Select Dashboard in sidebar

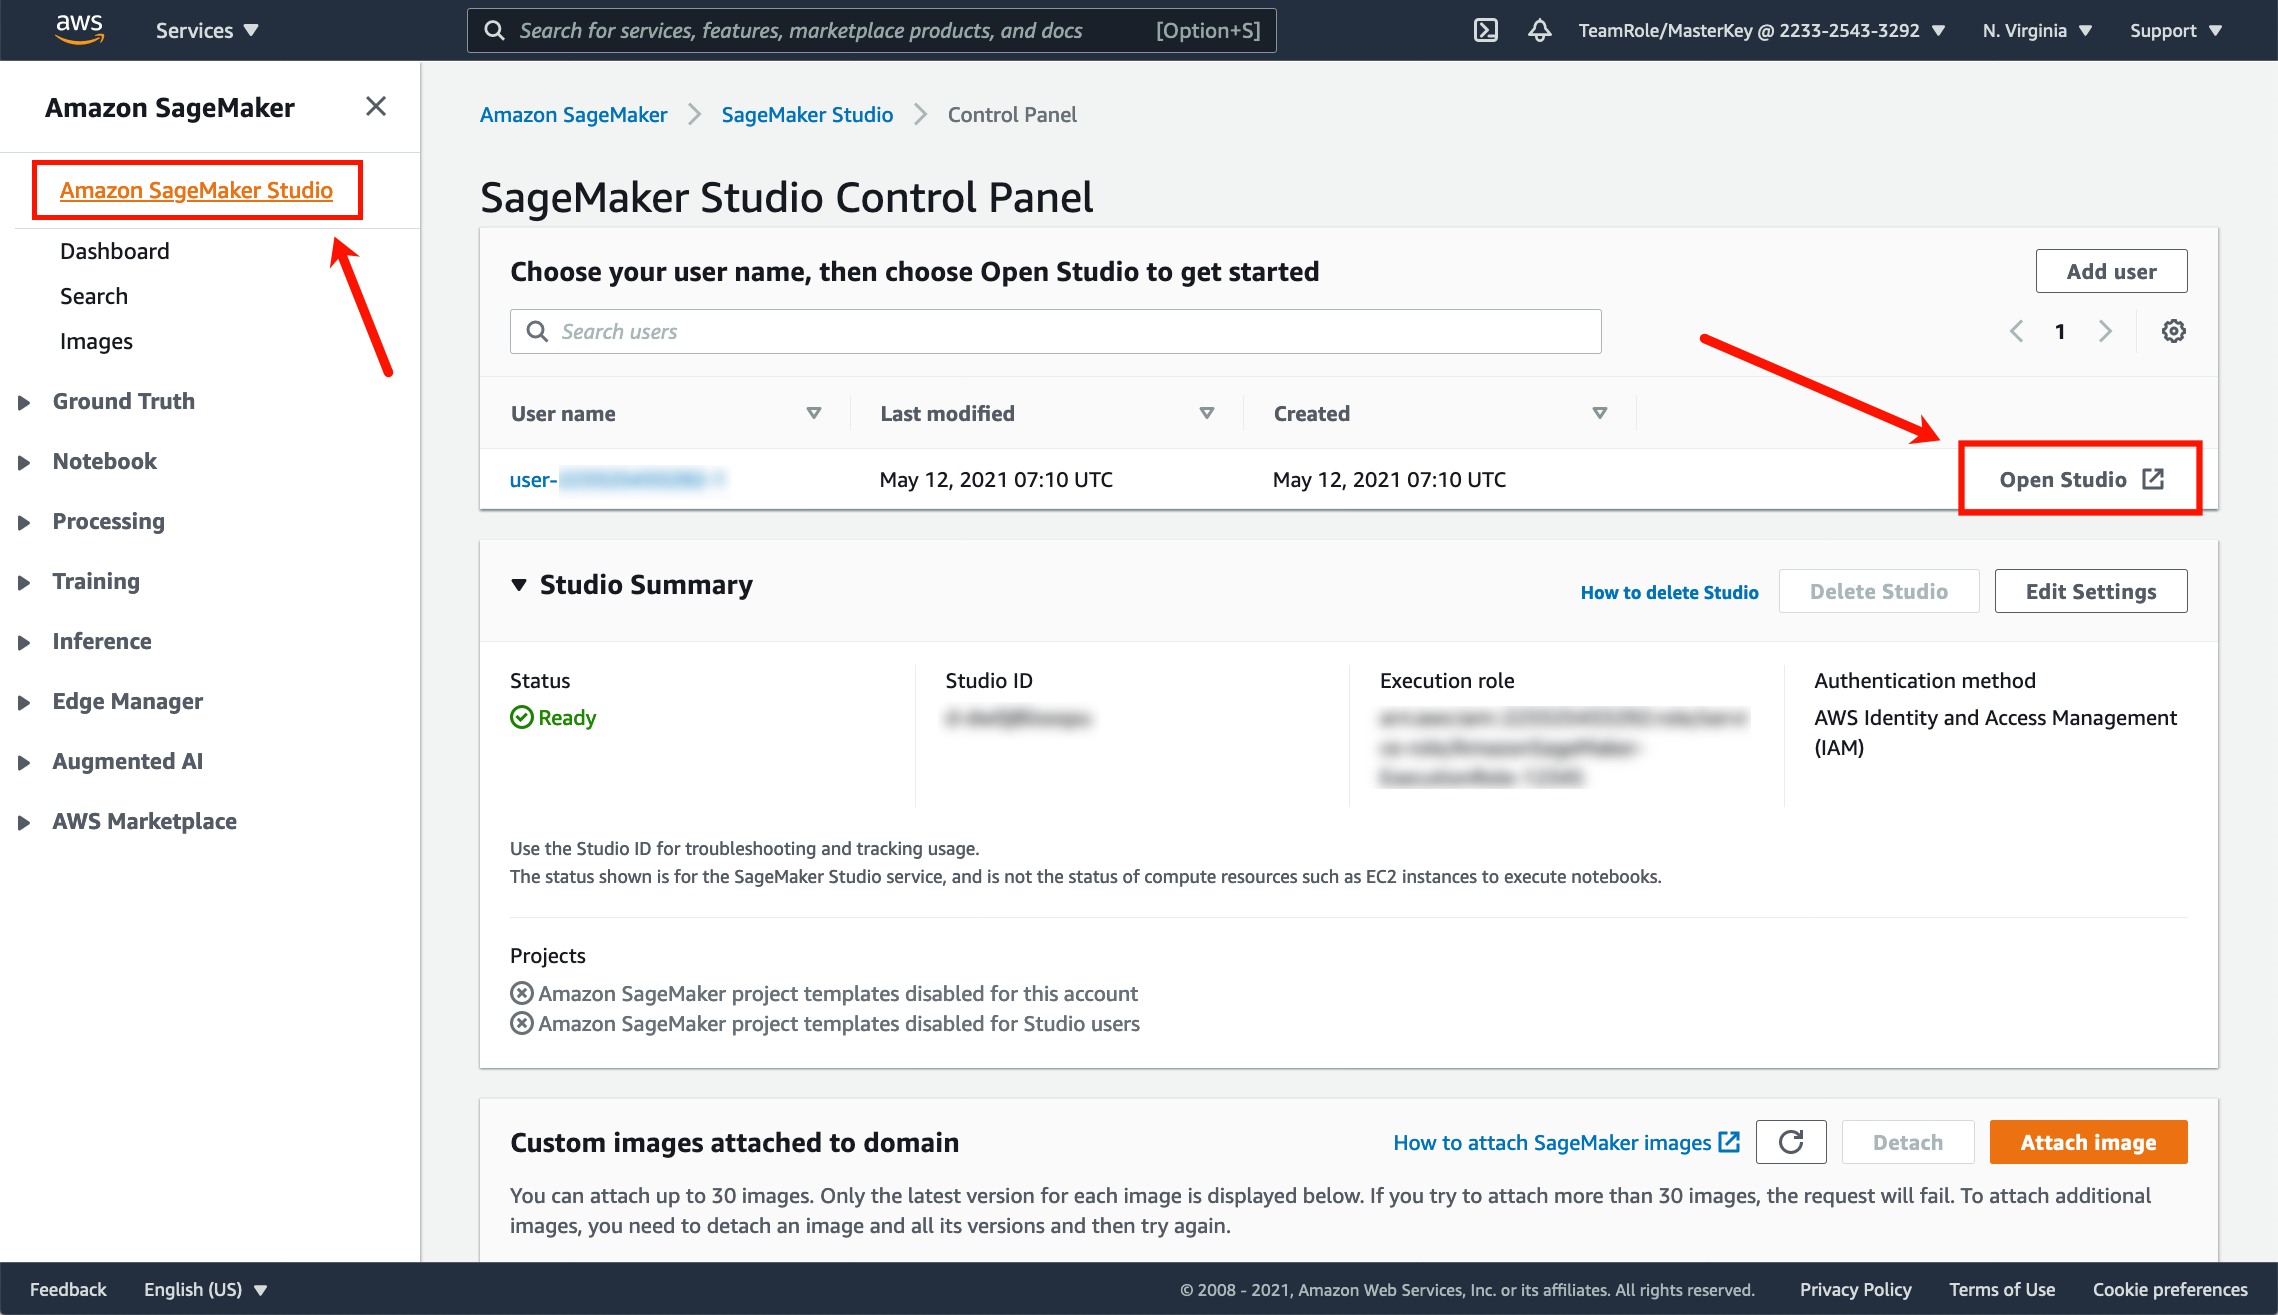click(114, 251)
